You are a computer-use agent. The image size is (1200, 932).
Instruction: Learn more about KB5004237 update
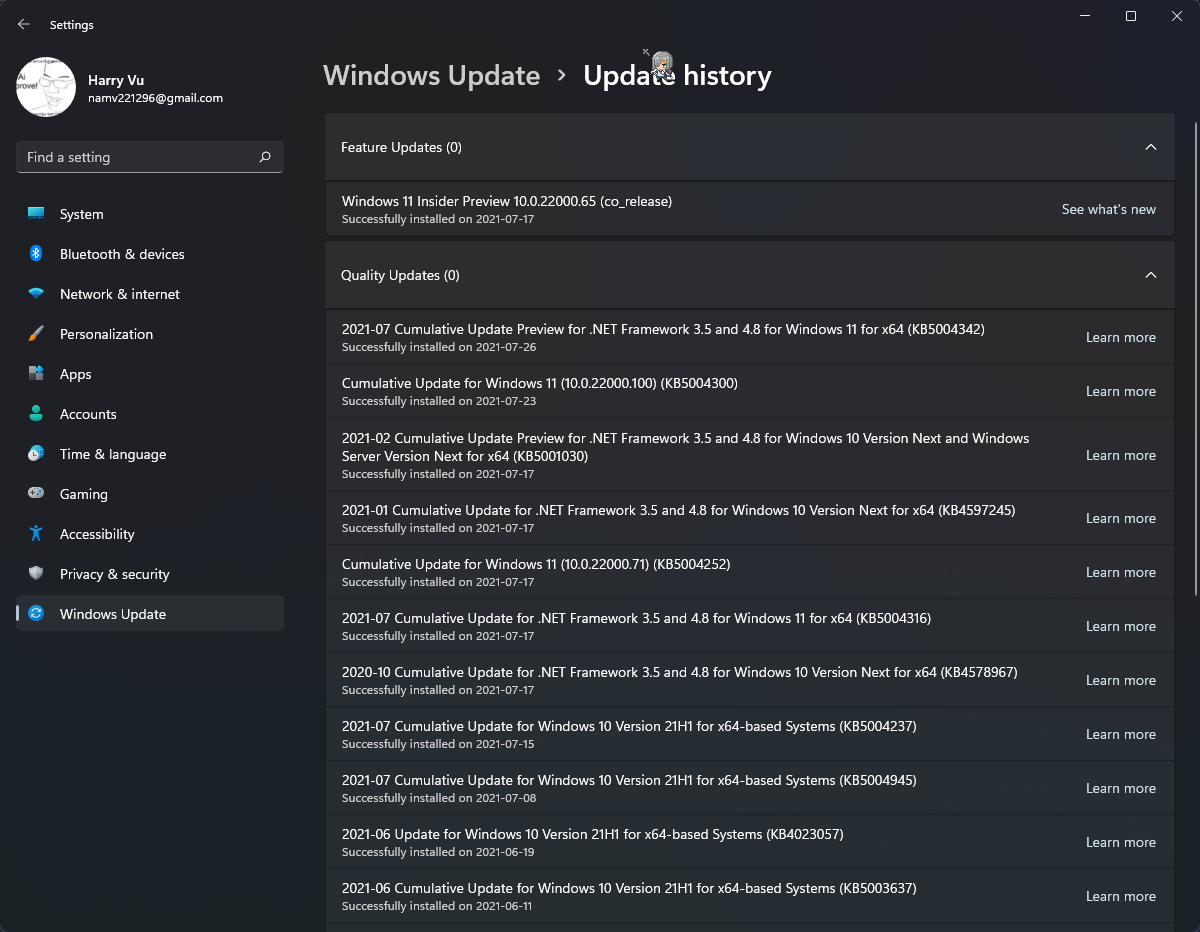pos(1121,734)
